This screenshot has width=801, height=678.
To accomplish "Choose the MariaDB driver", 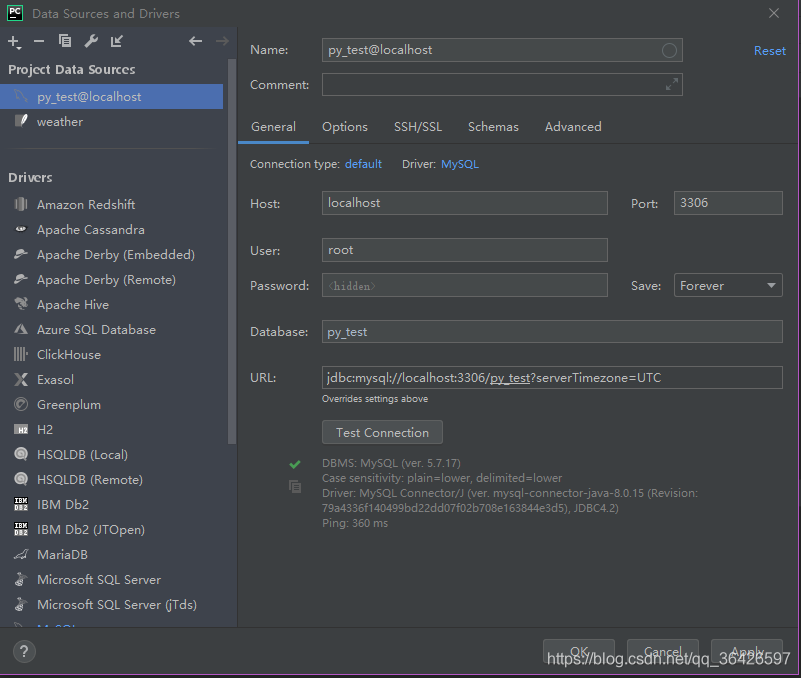I will 111,554.
